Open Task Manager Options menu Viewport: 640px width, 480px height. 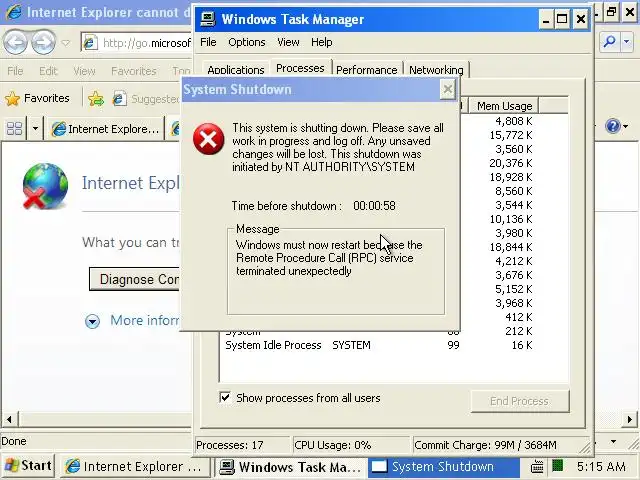[x=247, y=42]
